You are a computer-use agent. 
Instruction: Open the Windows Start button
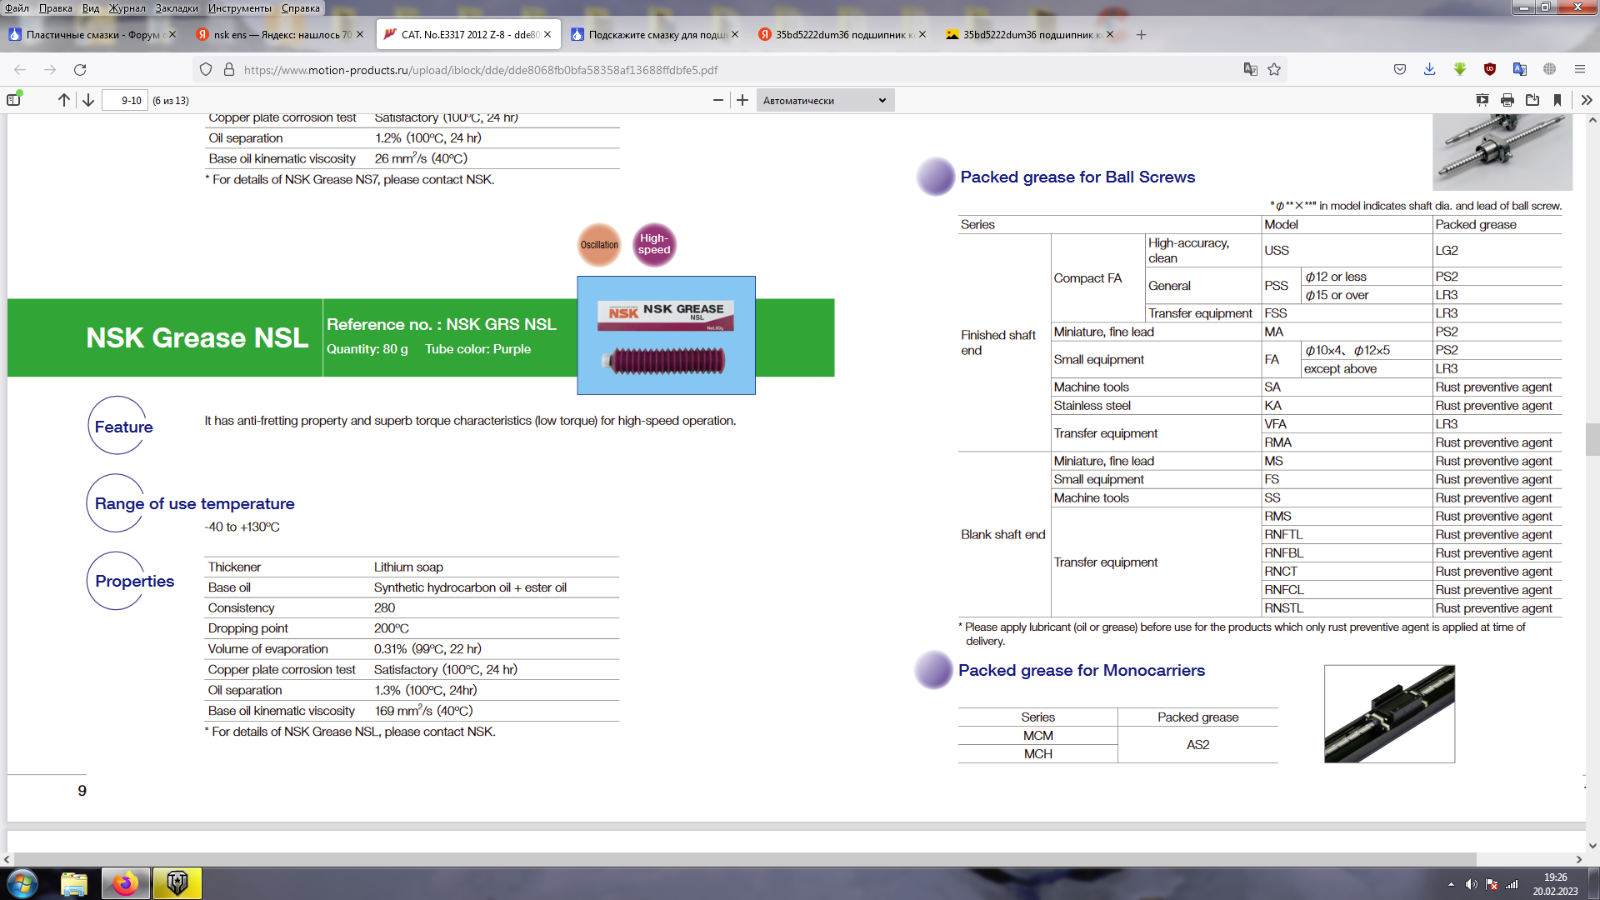tap(22, 884)
